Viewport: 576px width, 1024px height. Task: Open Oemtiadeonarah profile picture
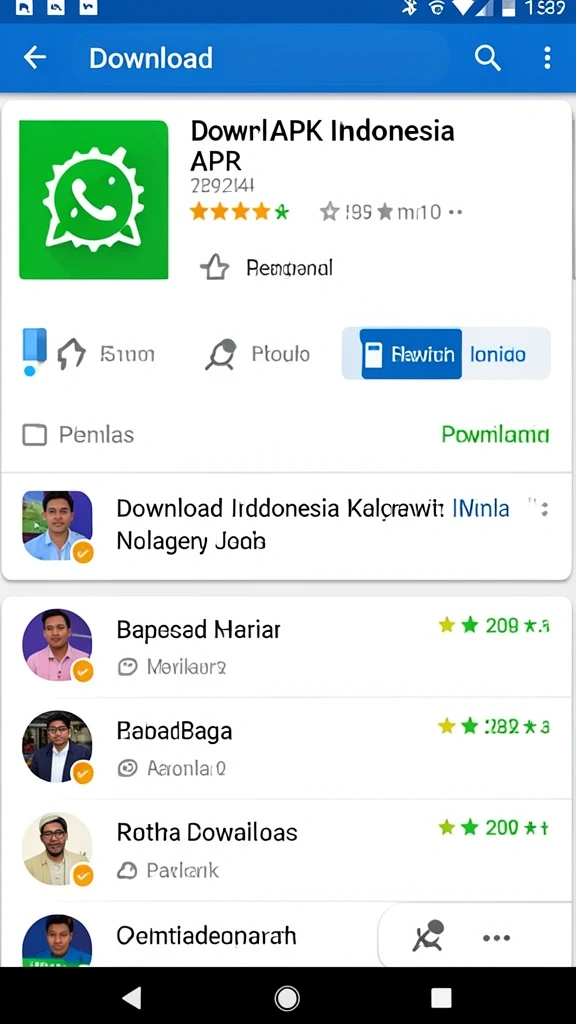coord(57,940)
